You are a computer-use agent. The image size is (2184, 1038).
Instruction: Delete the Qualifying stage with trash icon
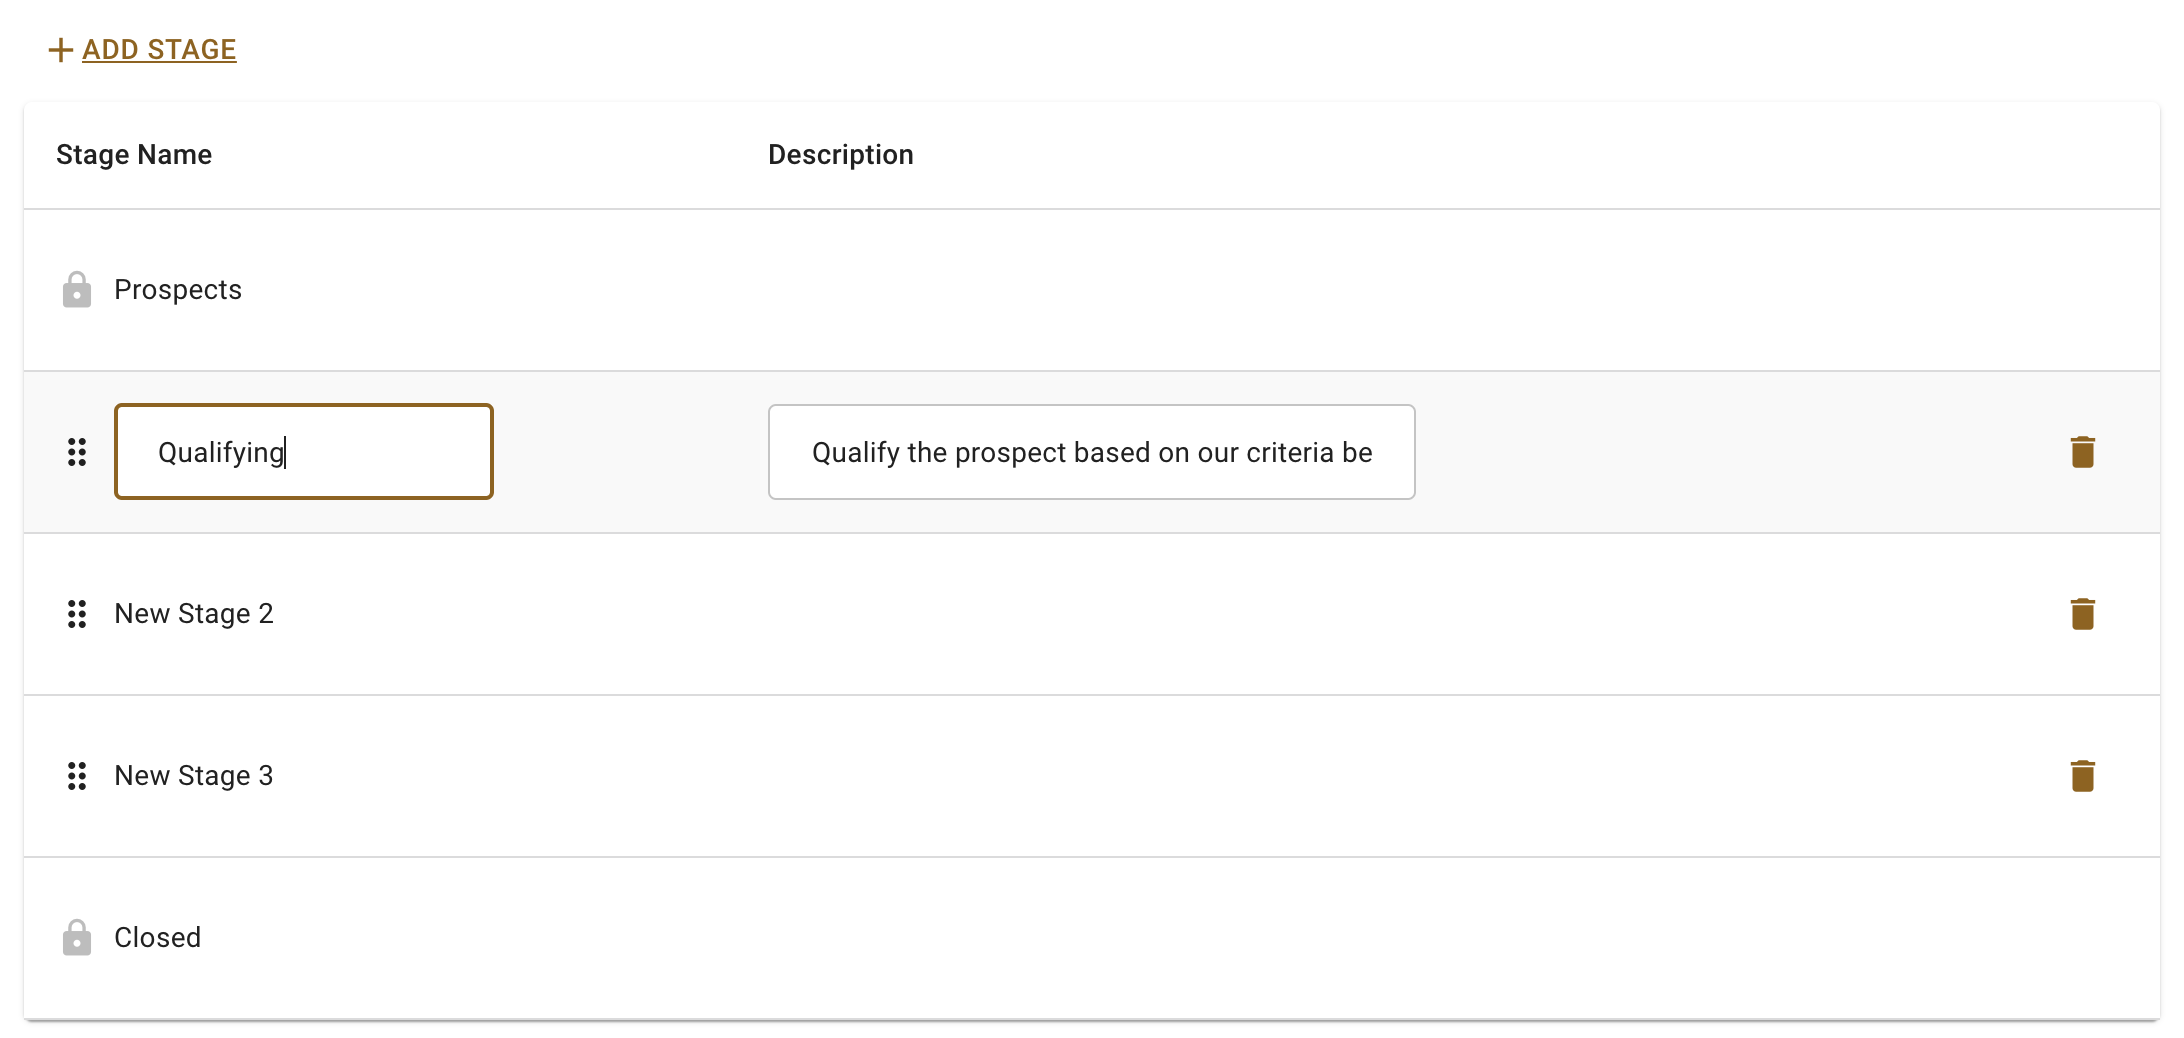(2083, 452)
